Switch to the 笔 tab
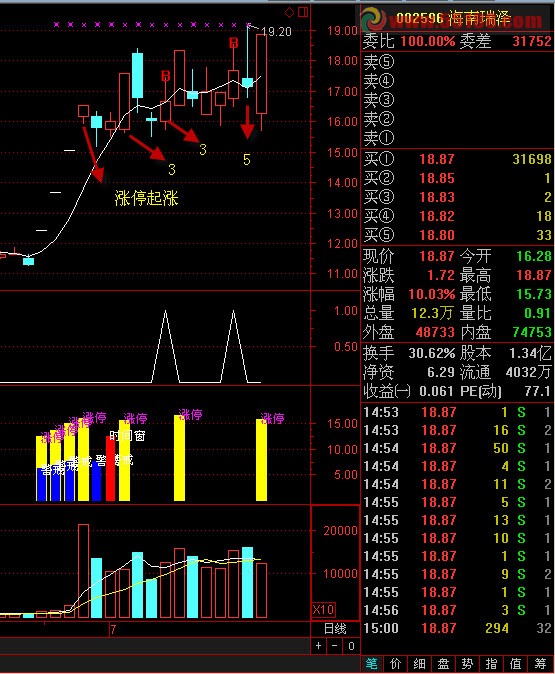 [371, 664]
